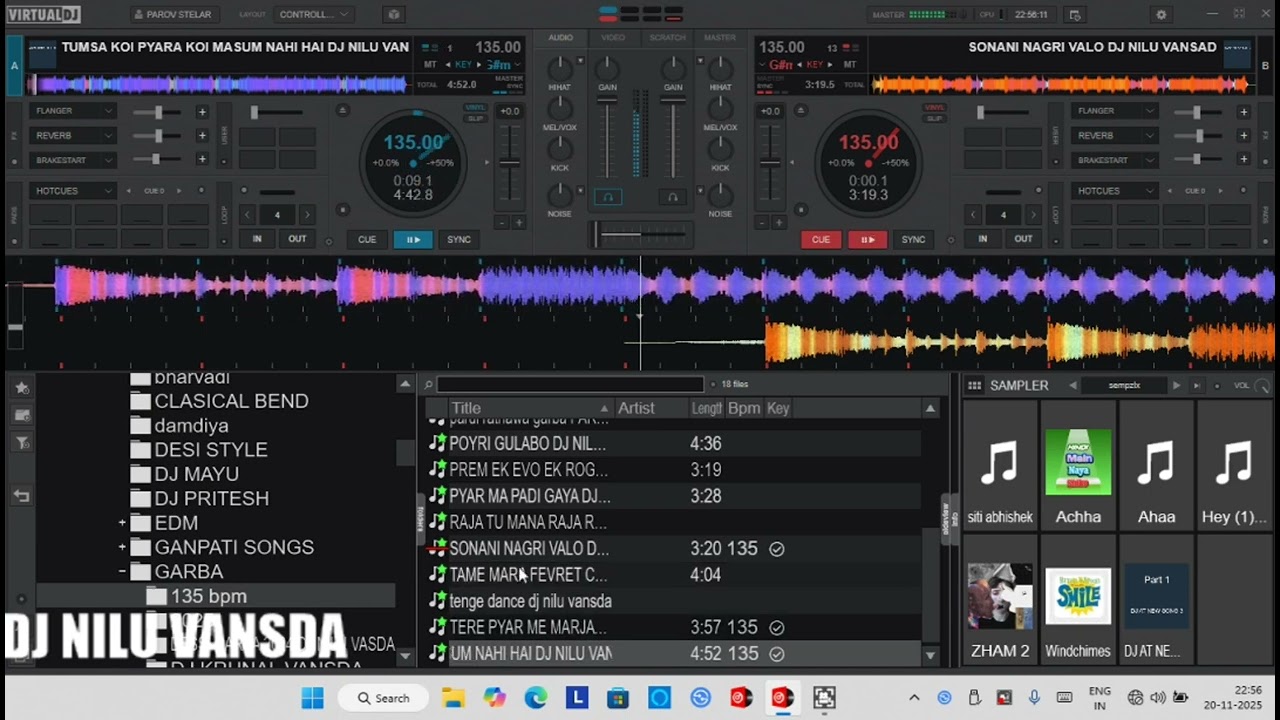Toggle play/pause on deck A
The width and height of the screenshot is (1280, 720).
pyautogui.click(x=412, y=239)
